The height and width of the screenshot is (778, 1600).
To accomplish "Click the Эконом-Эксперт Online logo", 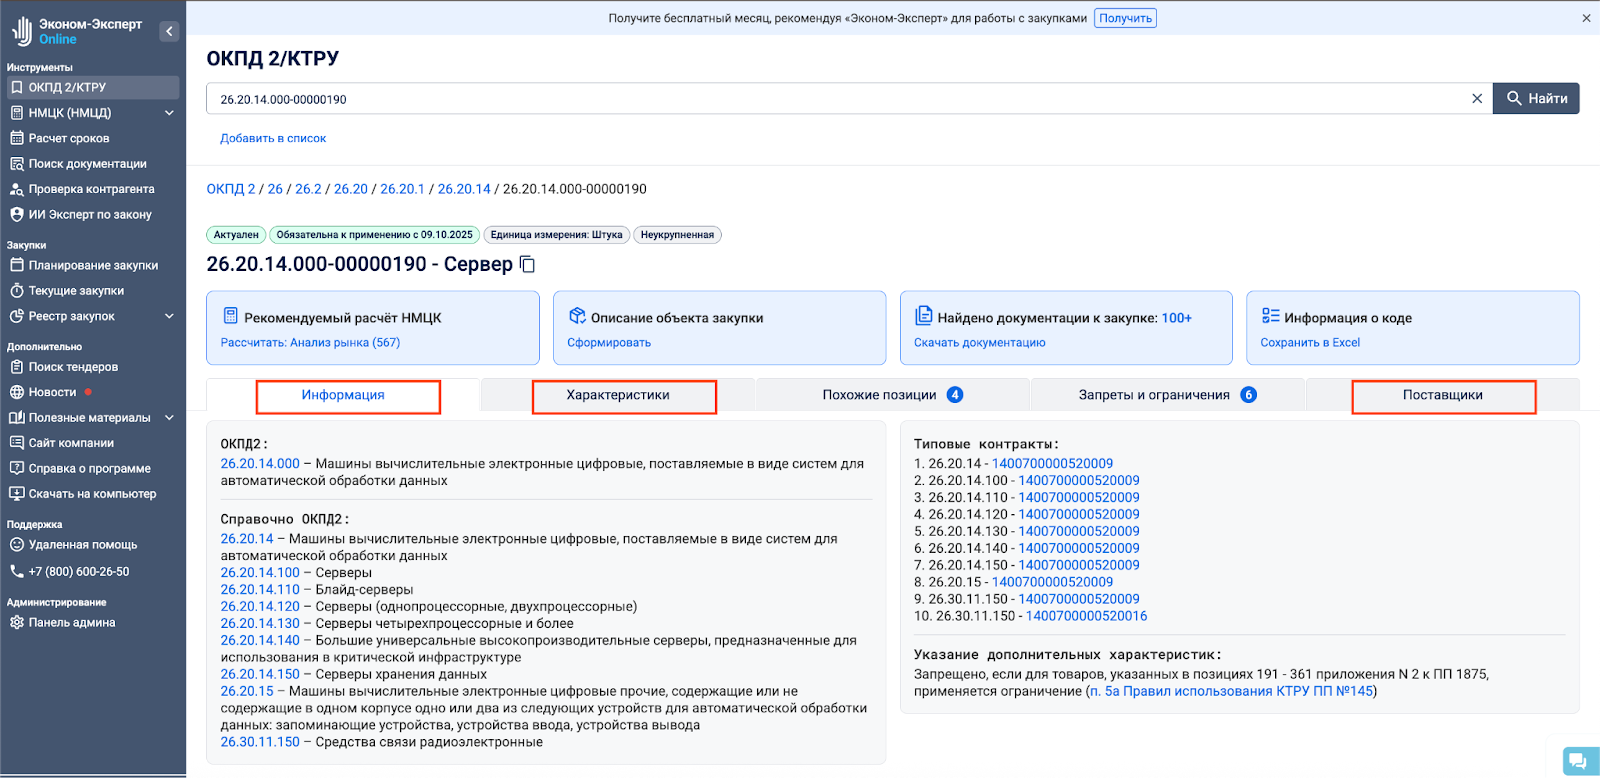I will pos(77,31).
